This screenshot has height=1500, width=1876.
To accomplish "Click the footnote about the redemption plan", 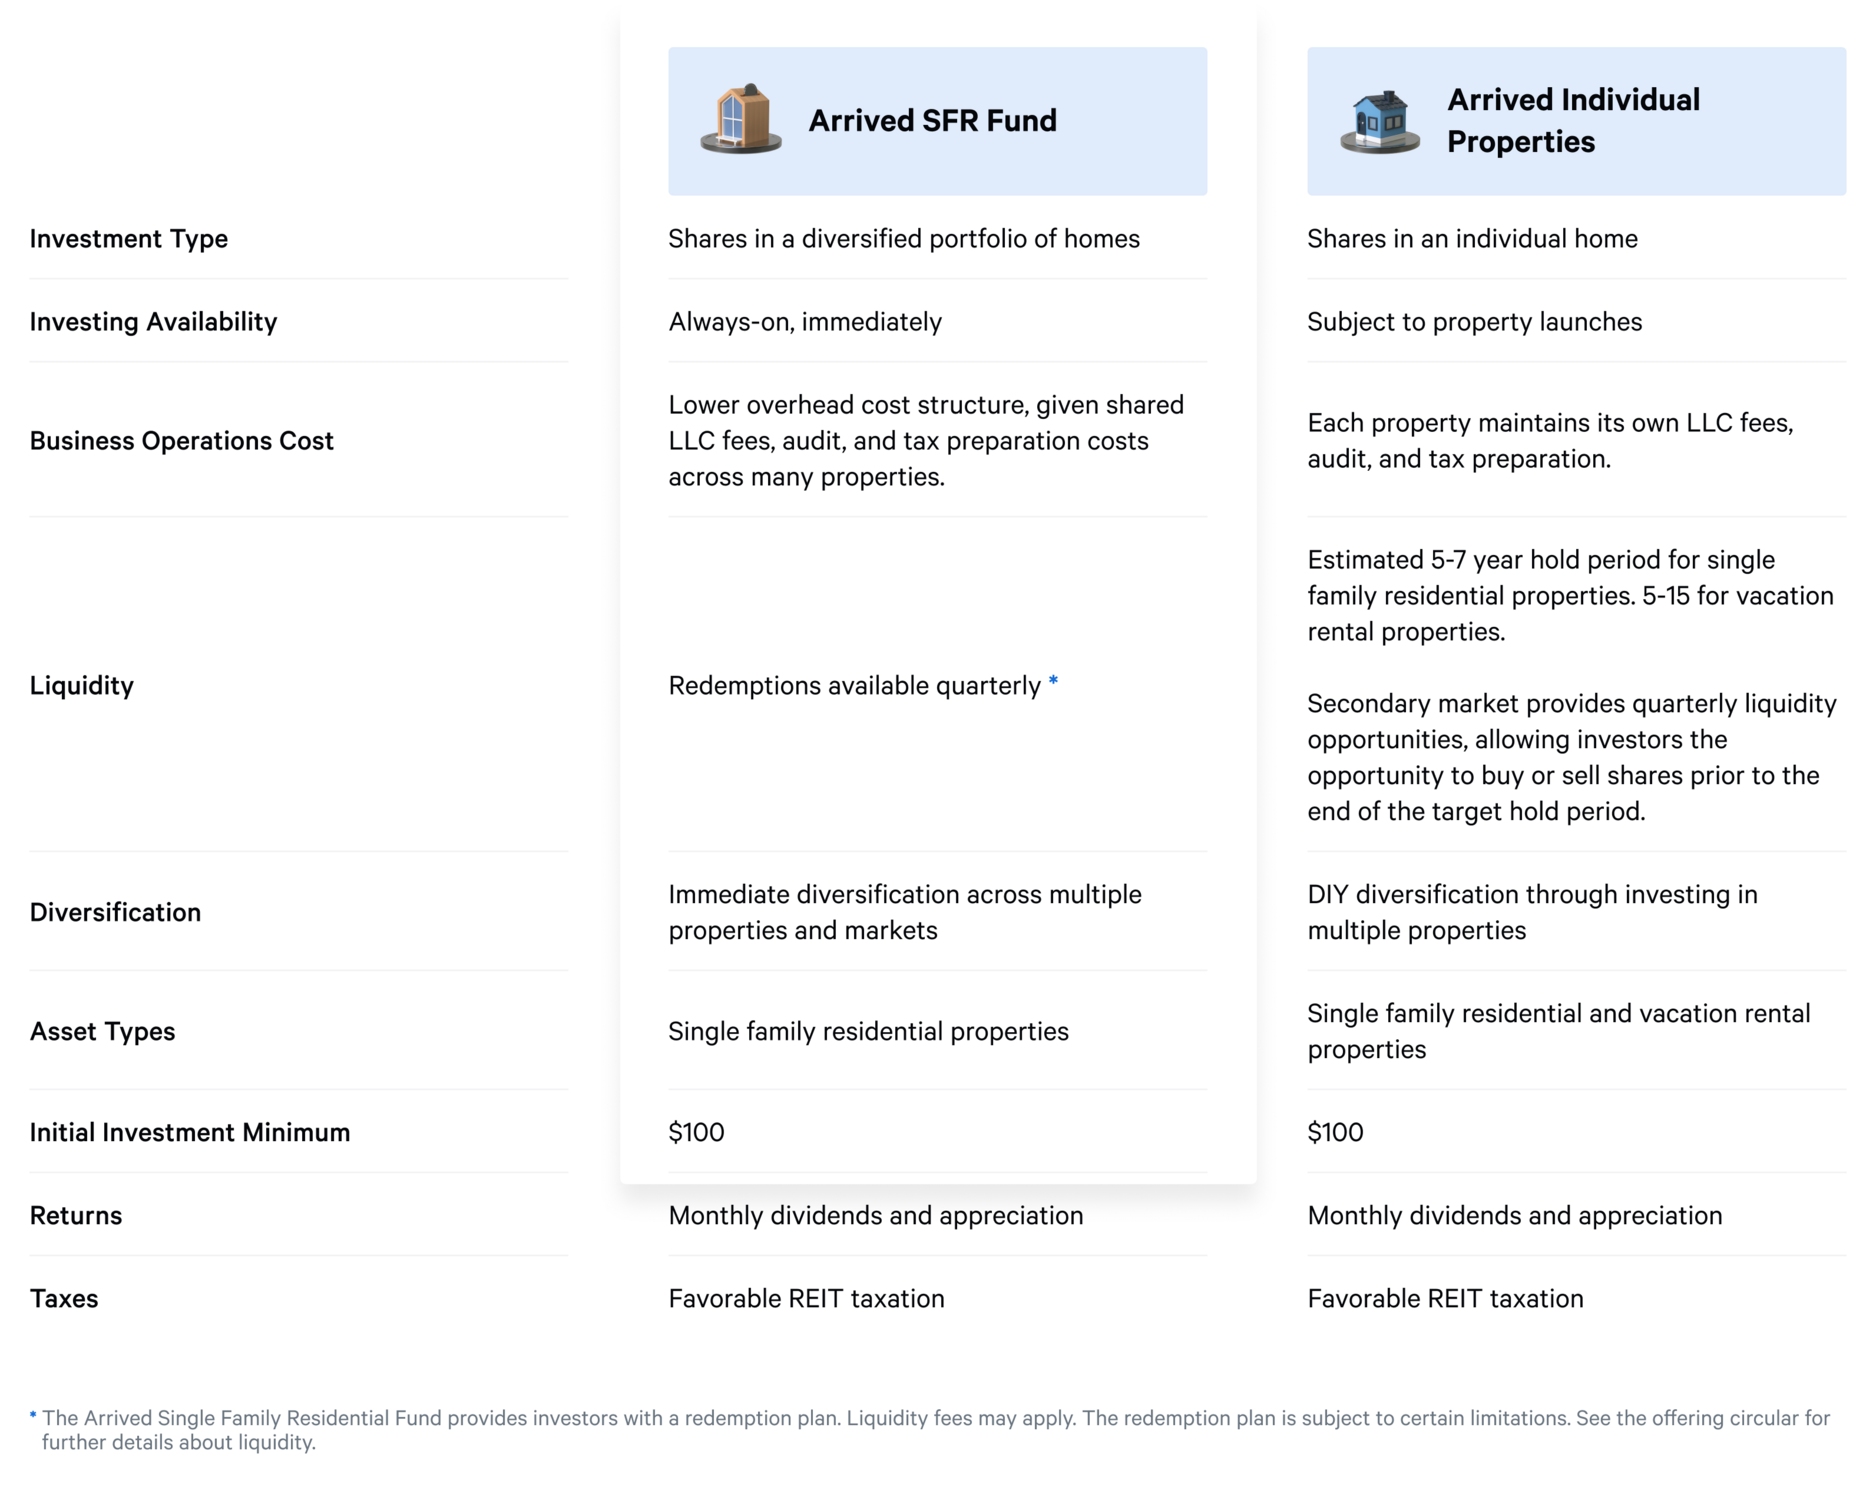I will 936,1430.
